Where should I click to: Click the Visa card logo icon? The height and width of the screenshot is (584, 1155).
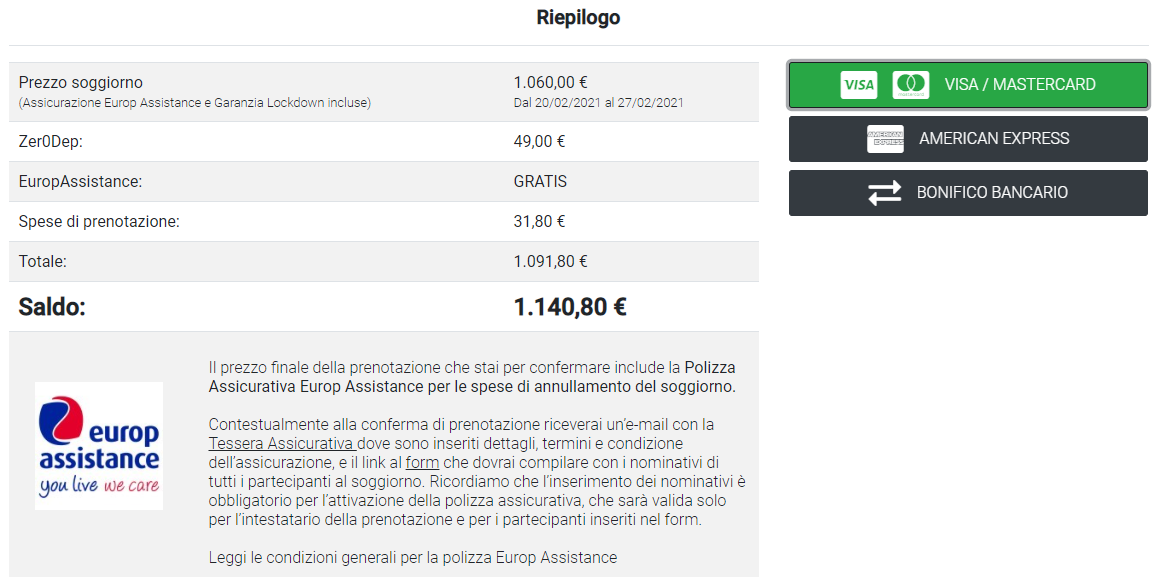[858, 85]
